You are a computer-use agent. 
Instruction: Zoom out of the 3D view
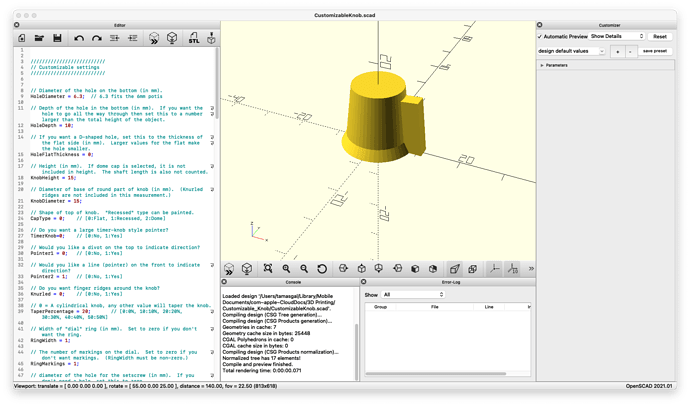click(x=304, y=269)
